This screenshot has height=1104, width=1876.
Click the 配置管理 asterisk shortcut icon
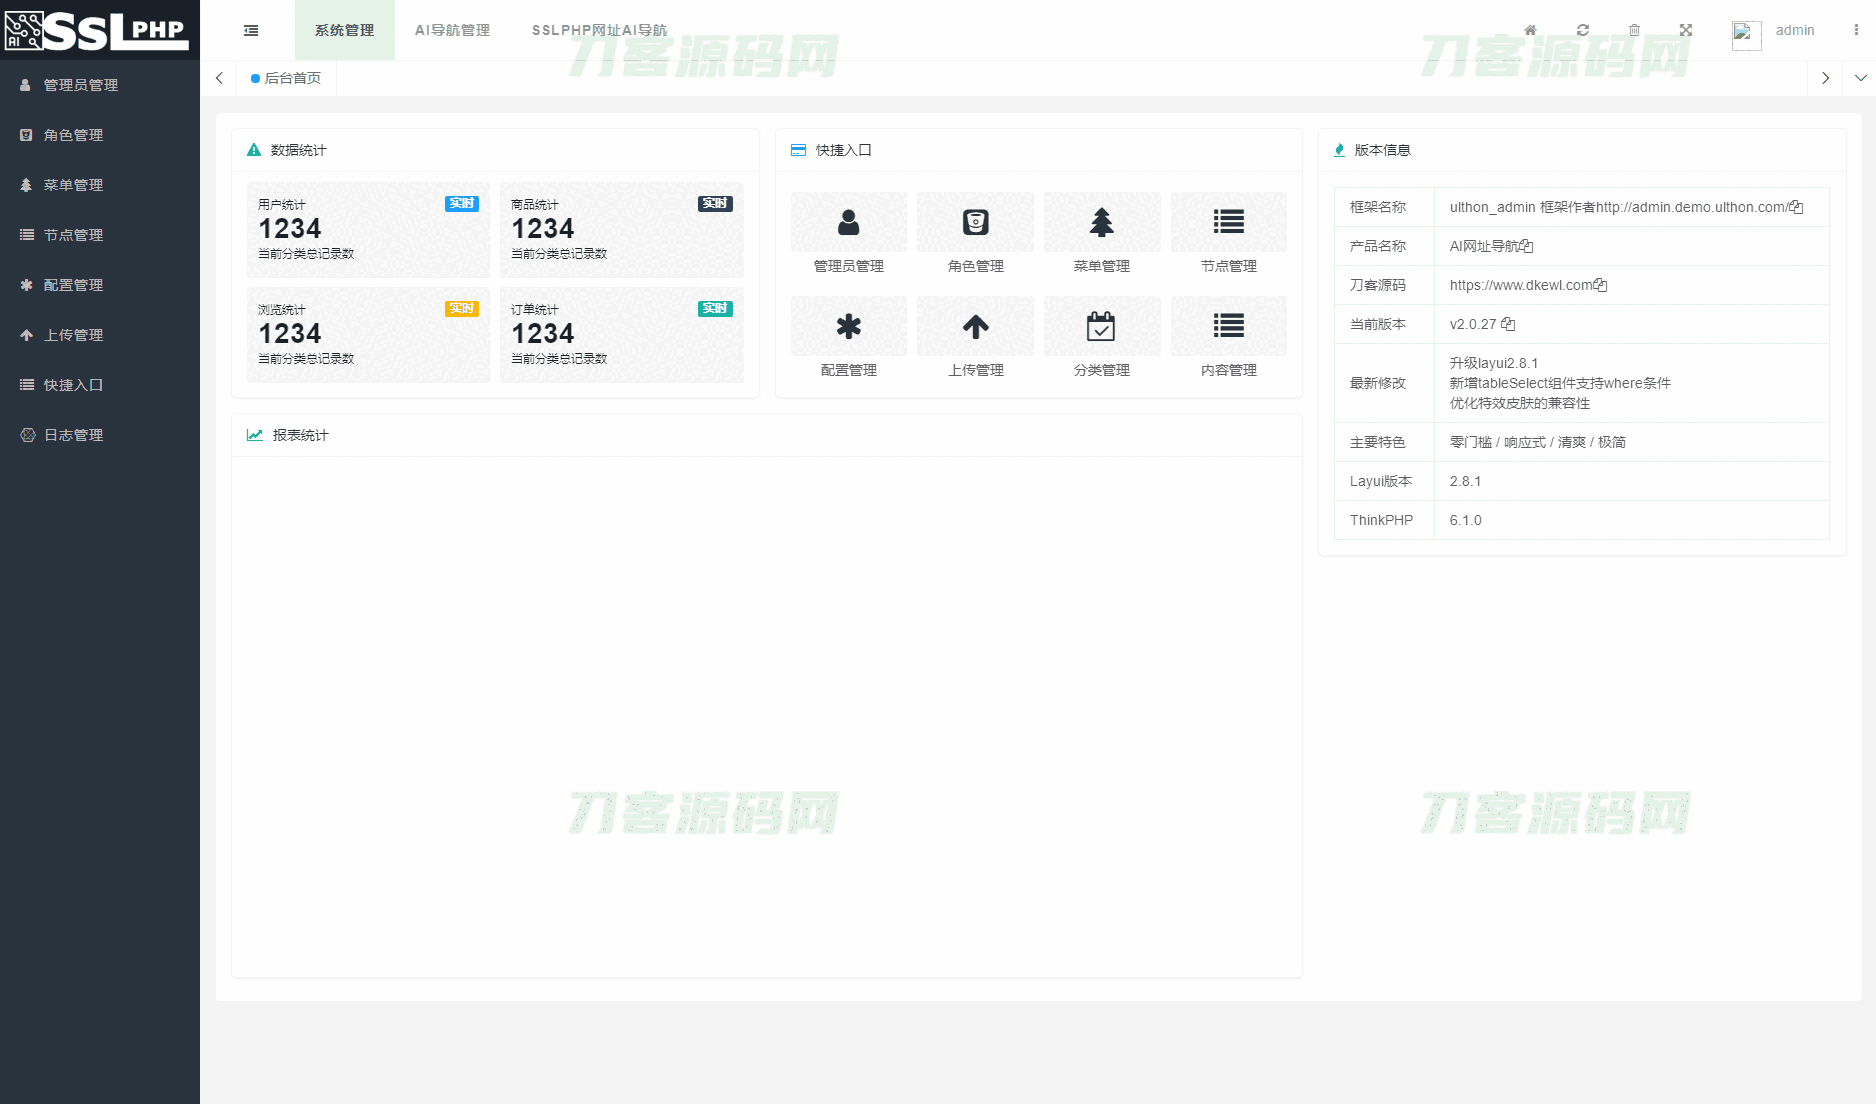click(x=848, y=327)
